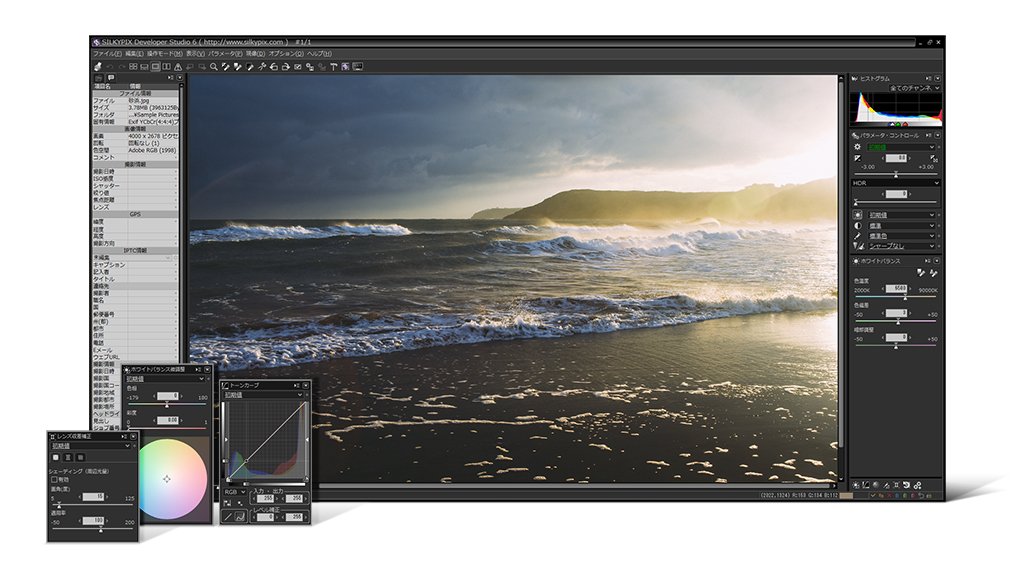Screen dimensions: 1020x577
Task: Open the ヘルプ (Help) menu
Action: click(x=319, y=54)
